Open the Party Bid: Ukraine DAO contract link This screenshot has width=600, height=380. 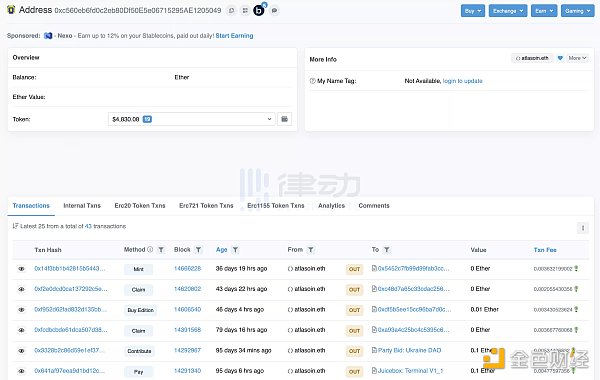point(409,350)
